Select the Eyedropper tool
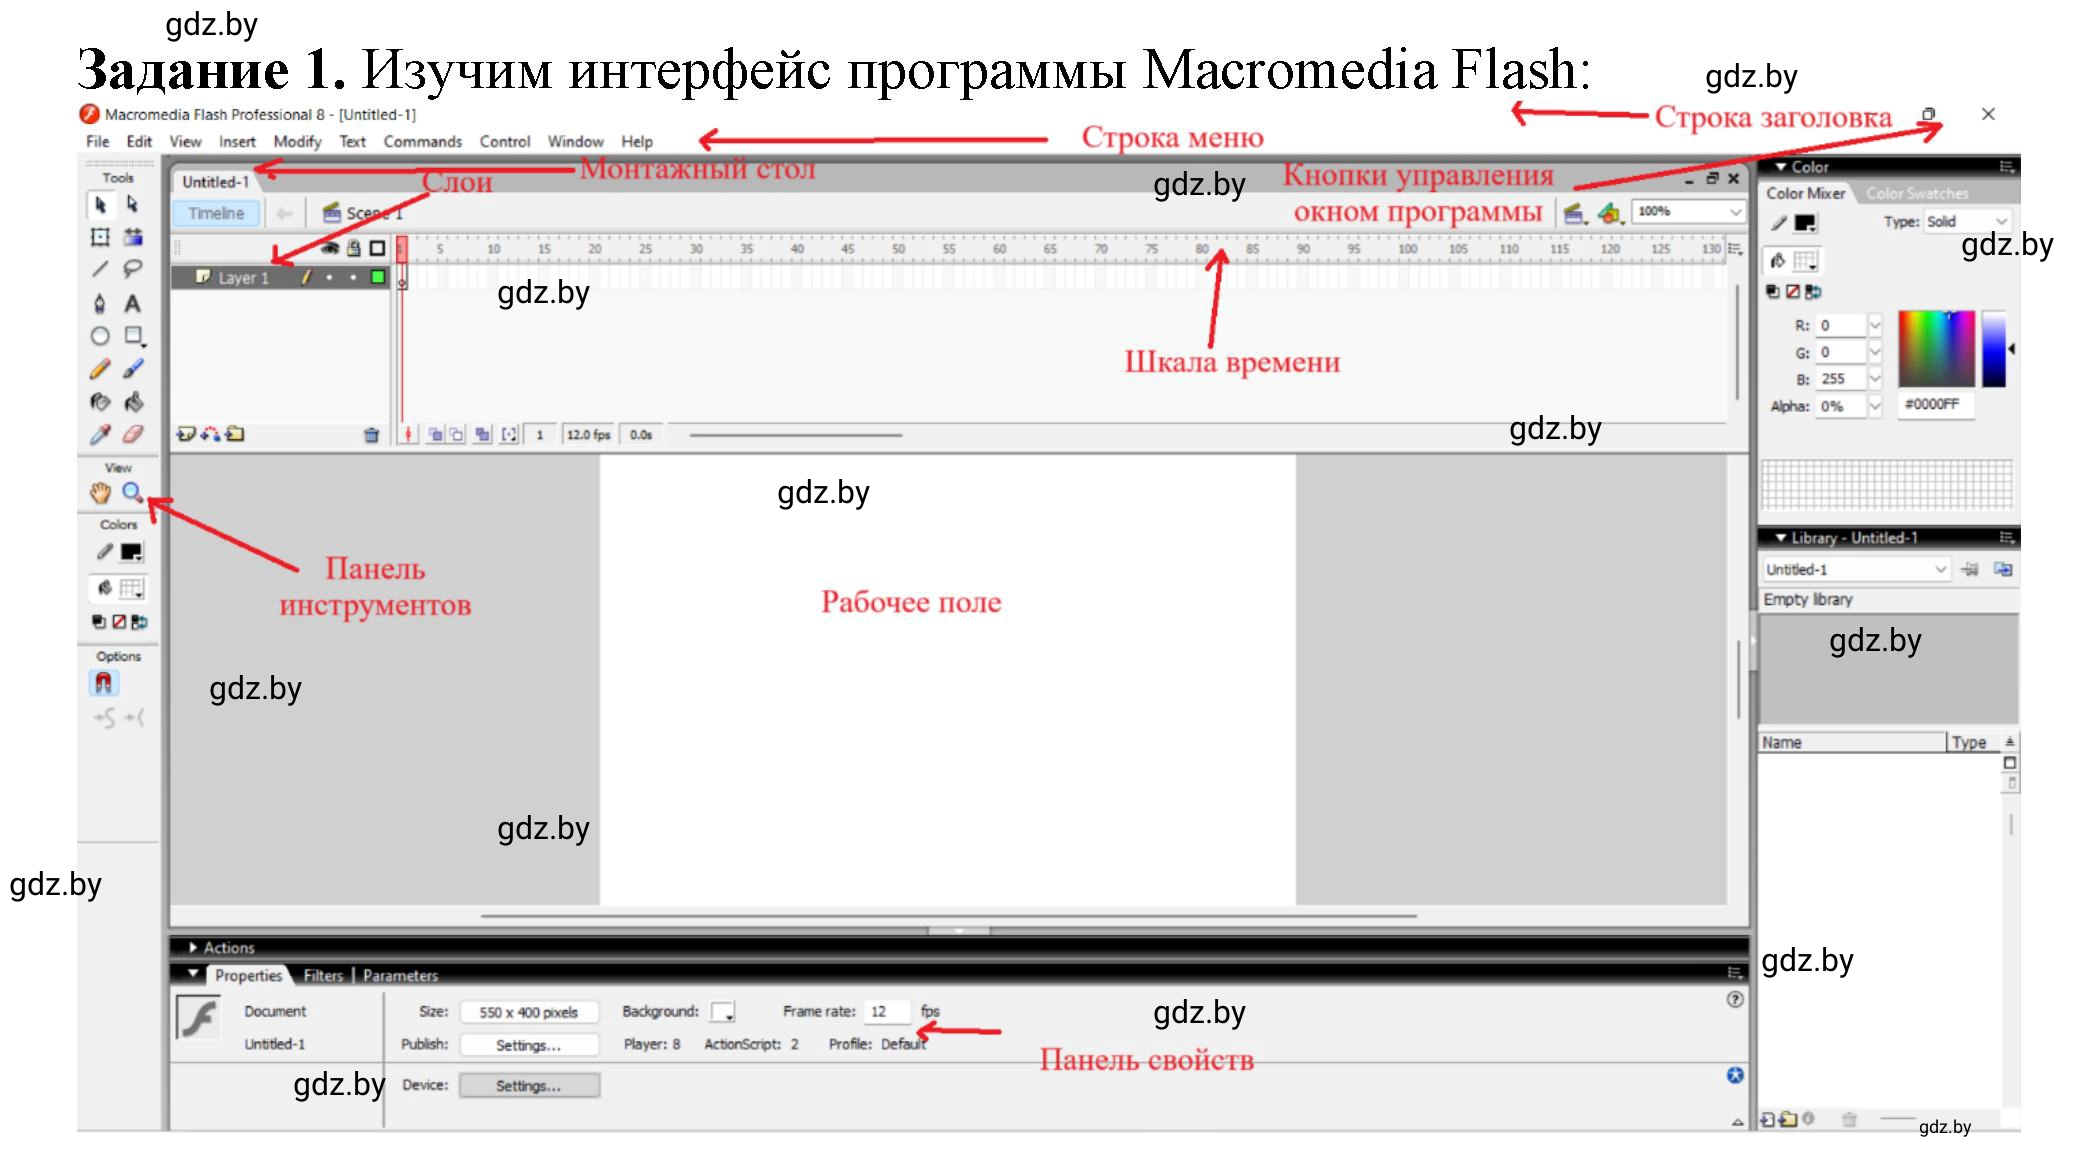This screenshot has width=2076, height=1149. 100,434
